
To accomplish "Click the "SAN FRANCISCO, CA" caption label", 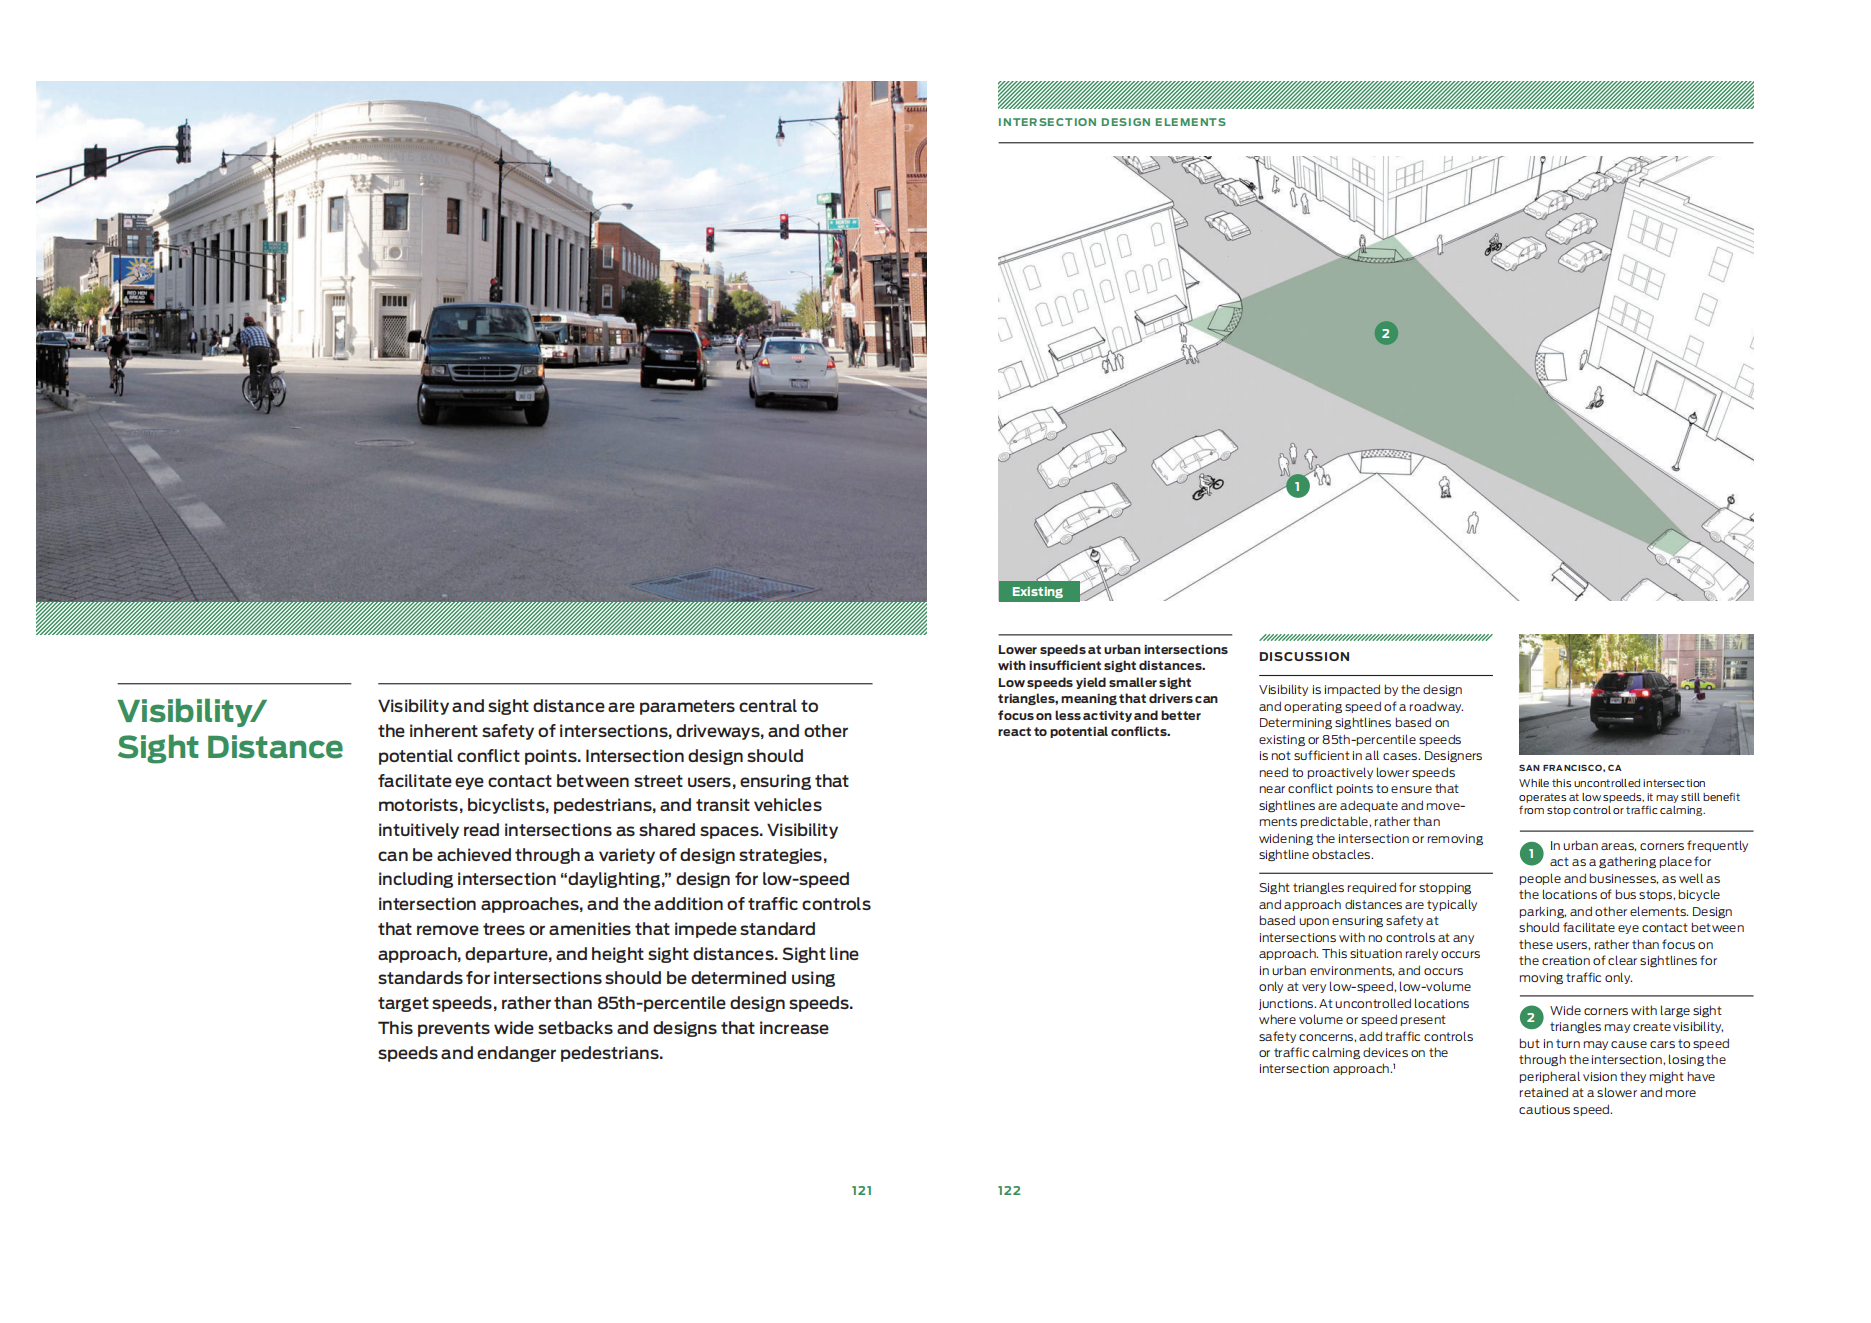I will [1569, 768].
